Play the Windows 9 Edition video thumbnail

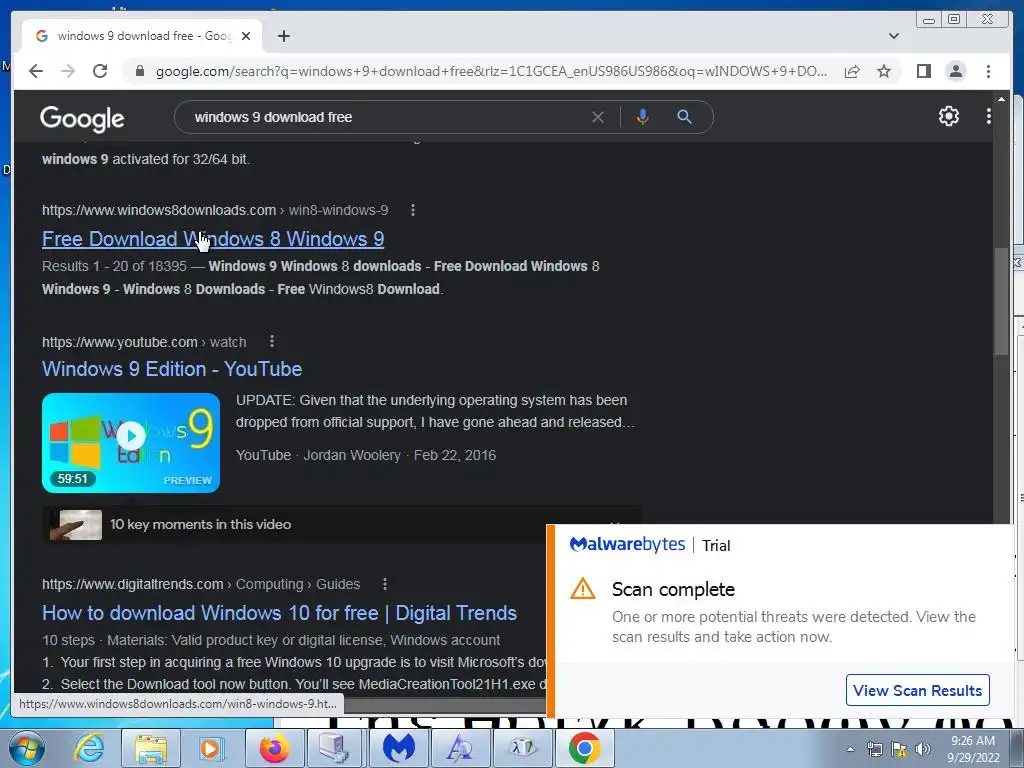[x=131, y=442]
